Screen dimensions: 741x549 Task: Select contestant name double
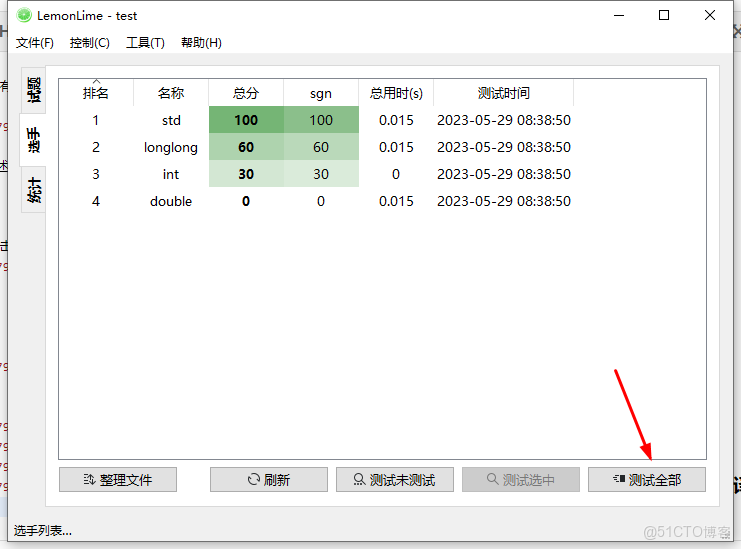[x=171, y=201]
